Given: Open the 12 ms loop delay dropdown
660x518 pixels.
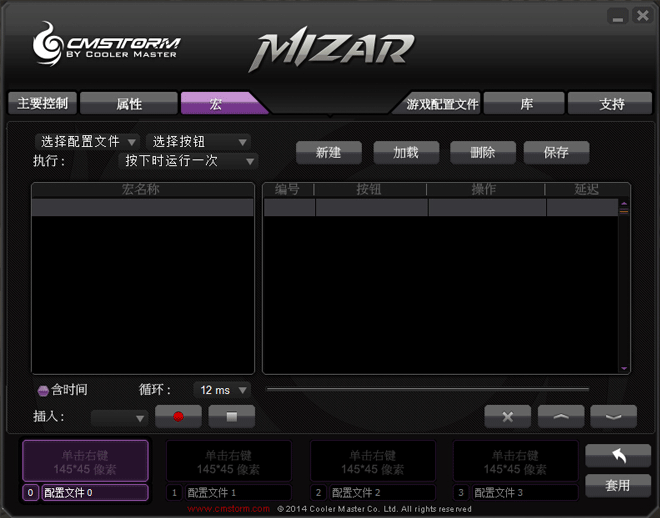Looking at the screenshot, I should point(222,390).
